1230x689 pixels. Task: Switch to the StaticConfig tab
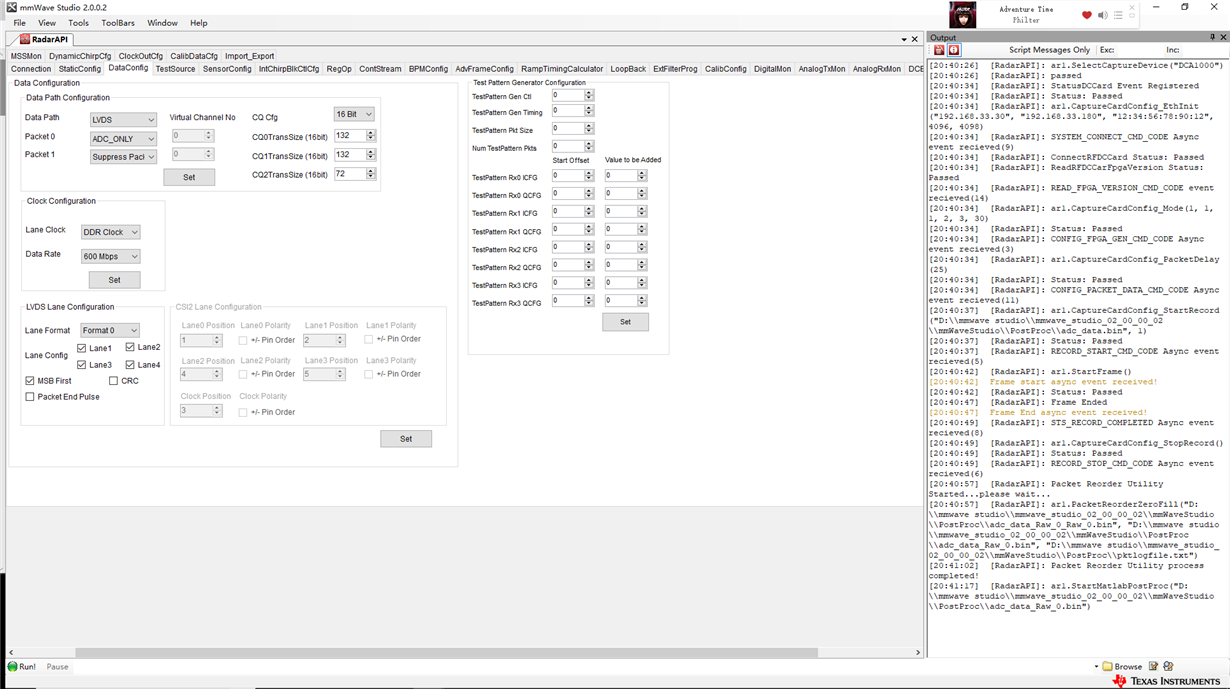pyautogui.click(x=80, y=69)
